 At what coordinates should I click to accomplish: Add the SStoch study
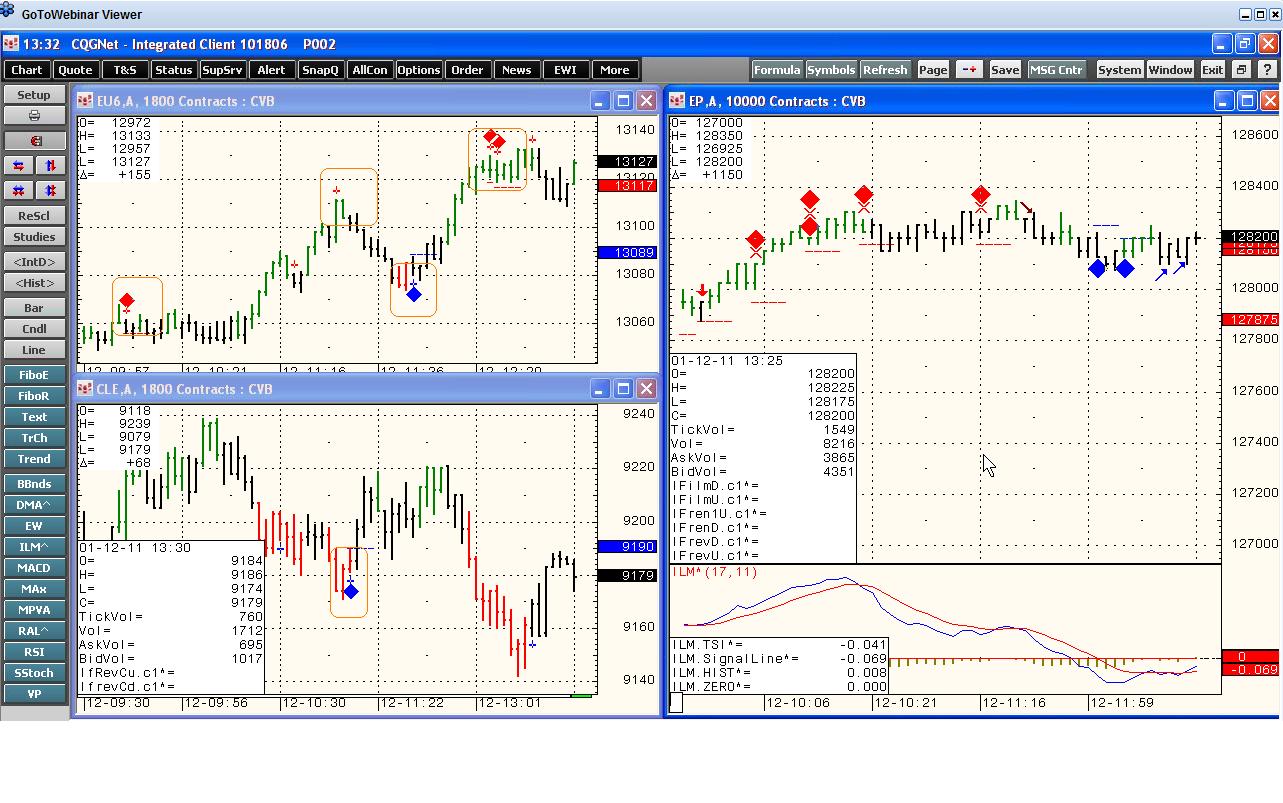click(34, 673)
